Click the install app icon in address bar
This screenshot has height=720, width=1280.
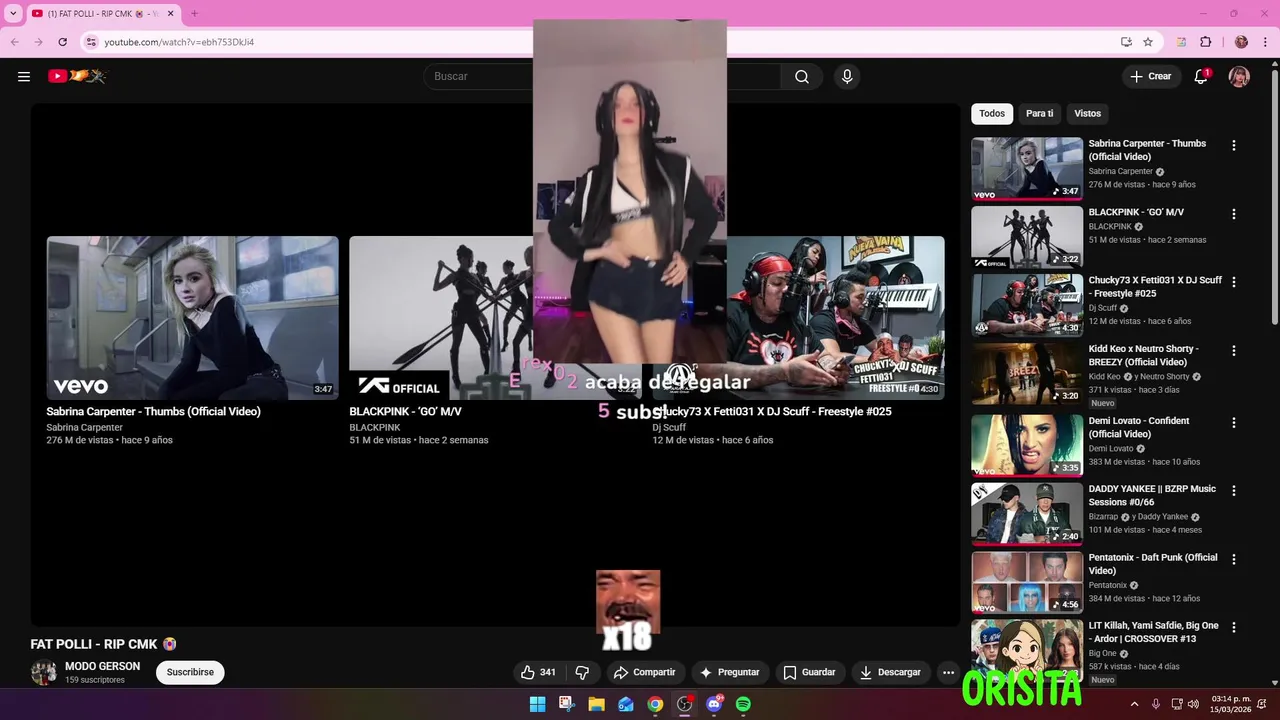pos(1126,42)
